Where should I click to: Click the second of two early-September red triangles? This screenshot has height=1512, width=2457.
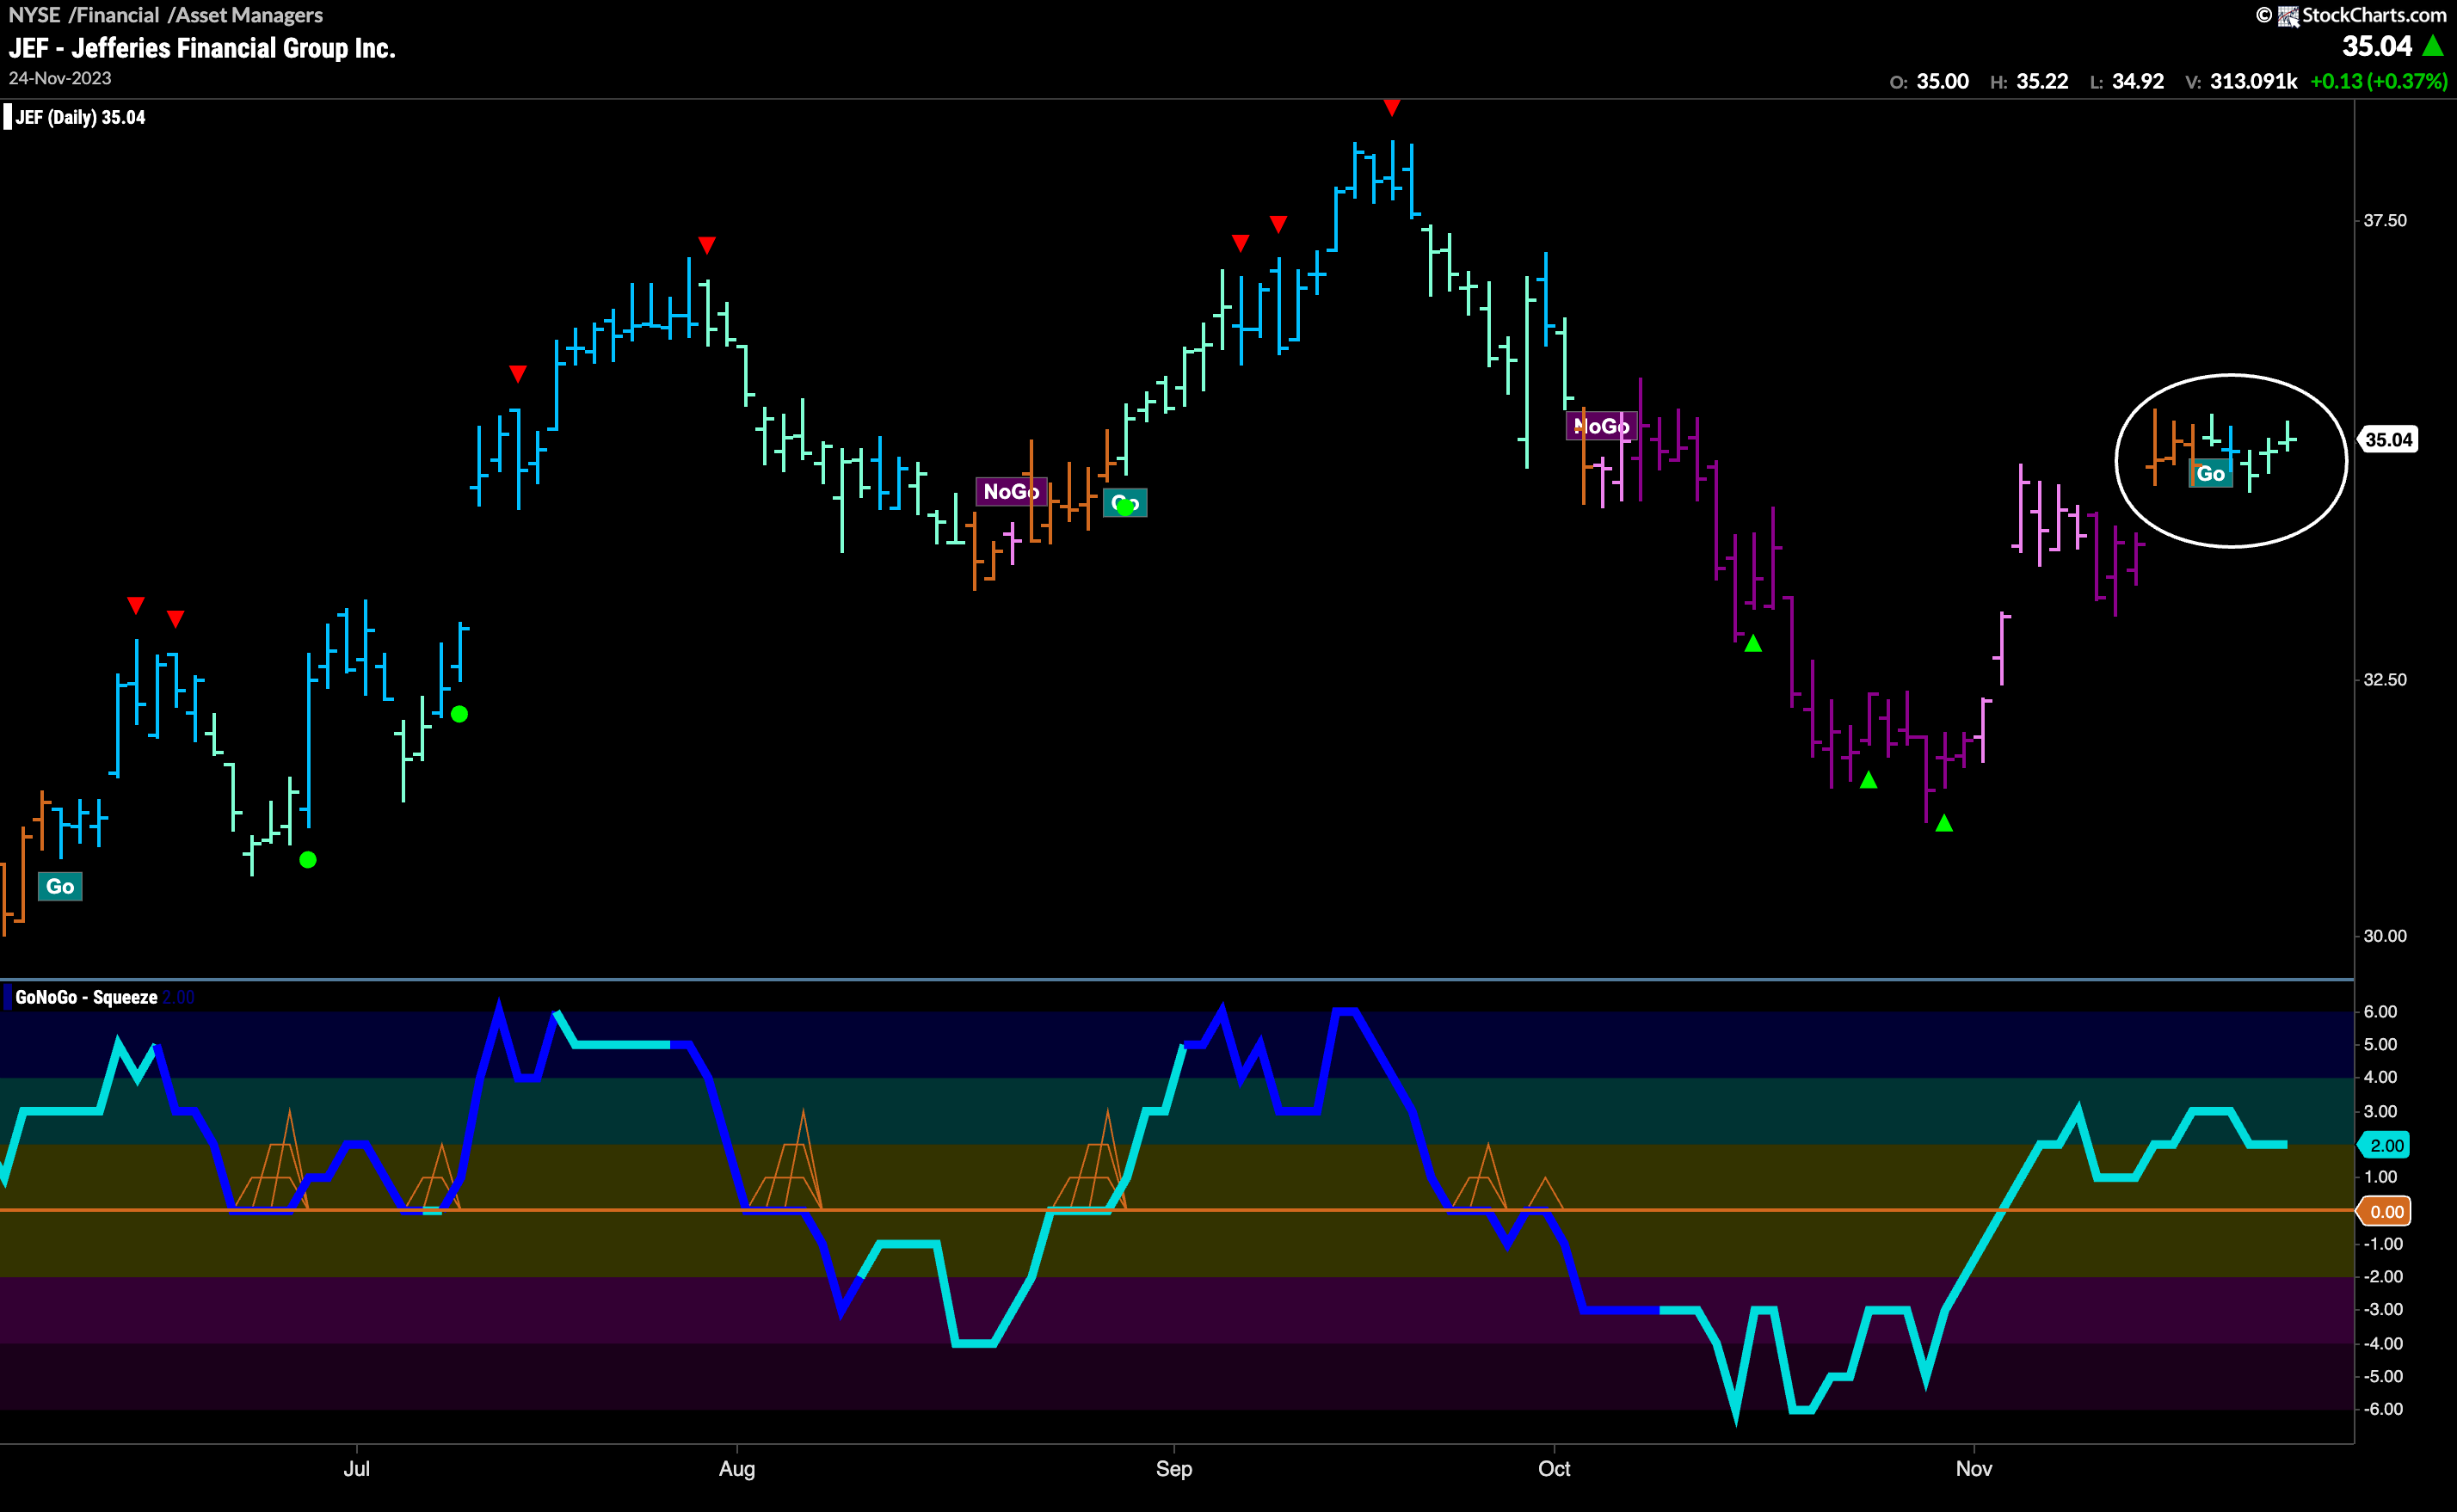point(1278,224)
